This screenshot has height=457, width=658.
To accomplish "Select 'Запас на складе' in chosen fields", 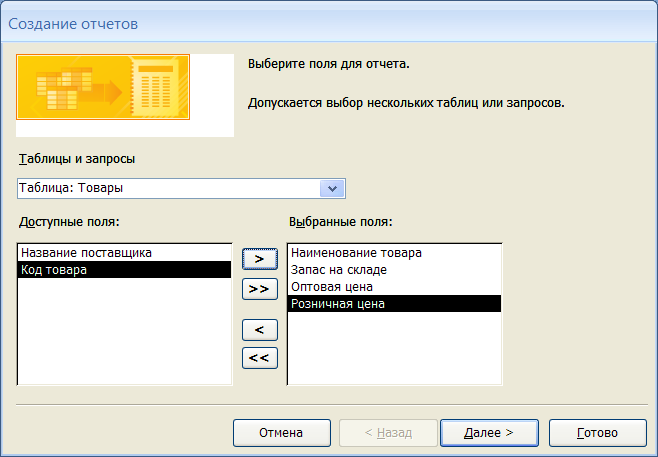I will (394, 270).
